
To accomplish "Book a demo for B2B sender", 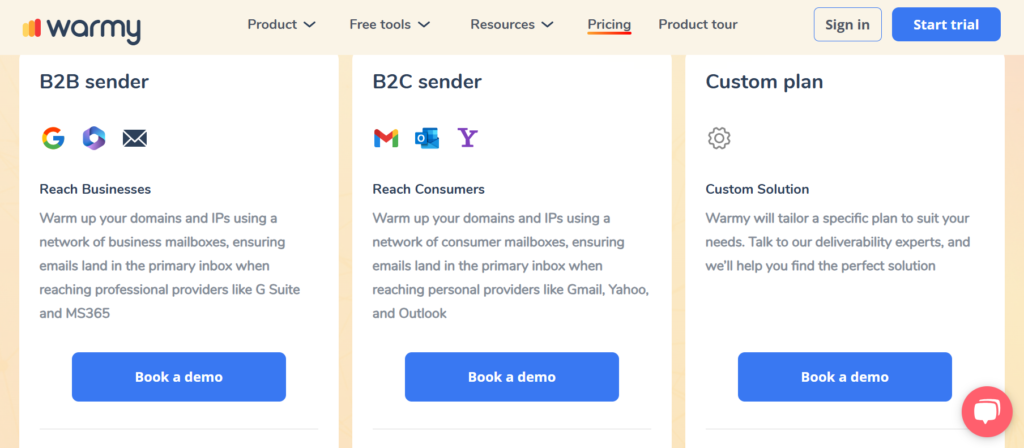I will point(179,377).
